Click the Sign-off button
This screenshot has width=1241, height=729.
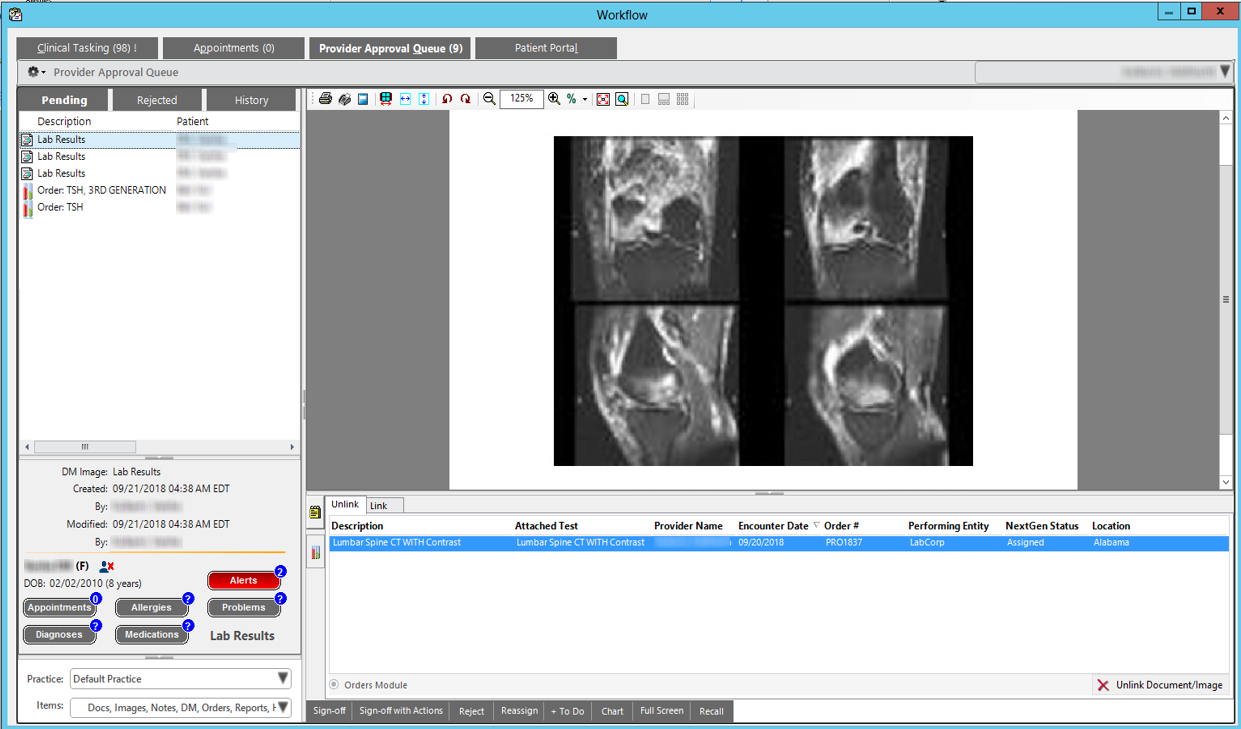point(329,711)
